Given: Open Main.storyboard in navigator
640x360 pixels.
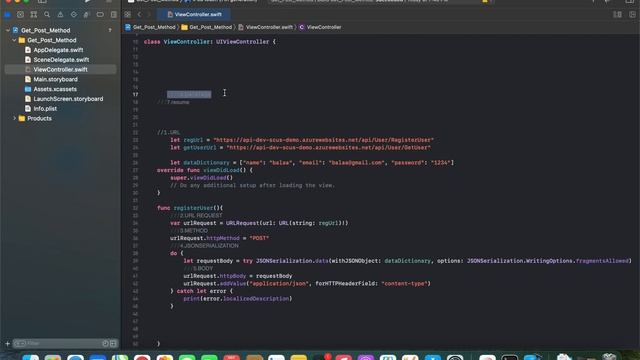Looking at the screenshot, I should click(56, 79).
